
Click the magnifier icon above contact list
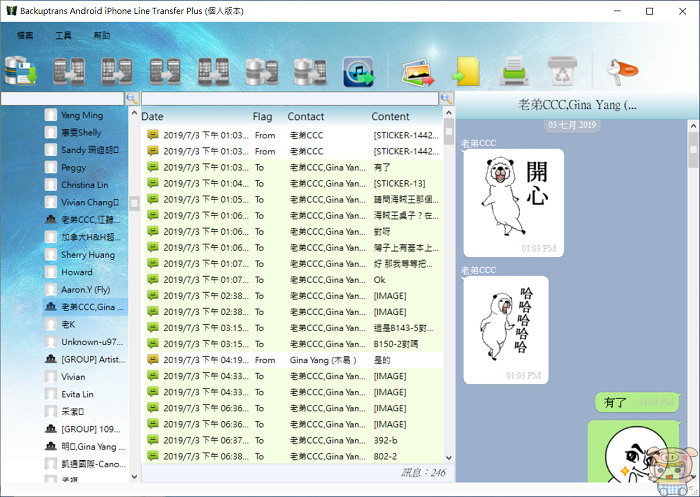click(132, 99)
